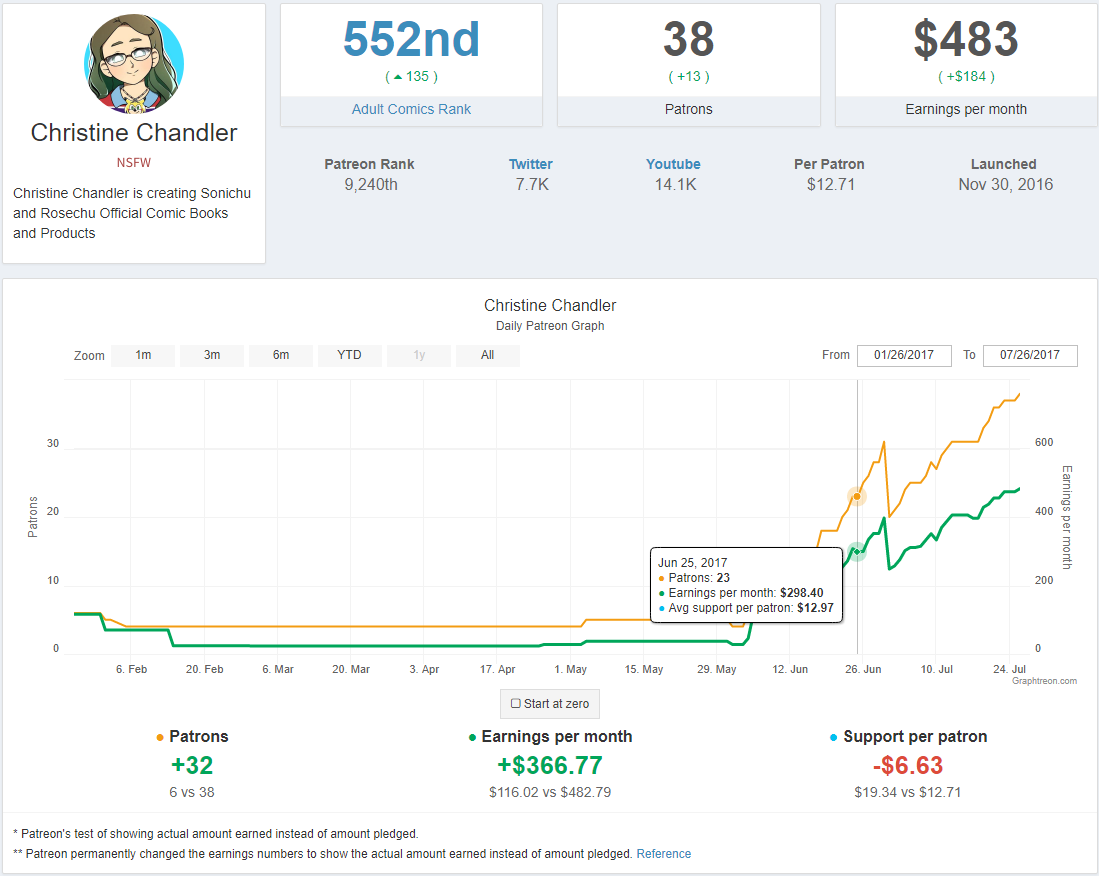Click the Per Patron $12.71 value
This screenshot has width=1099, height=876.
coord(831,184)
